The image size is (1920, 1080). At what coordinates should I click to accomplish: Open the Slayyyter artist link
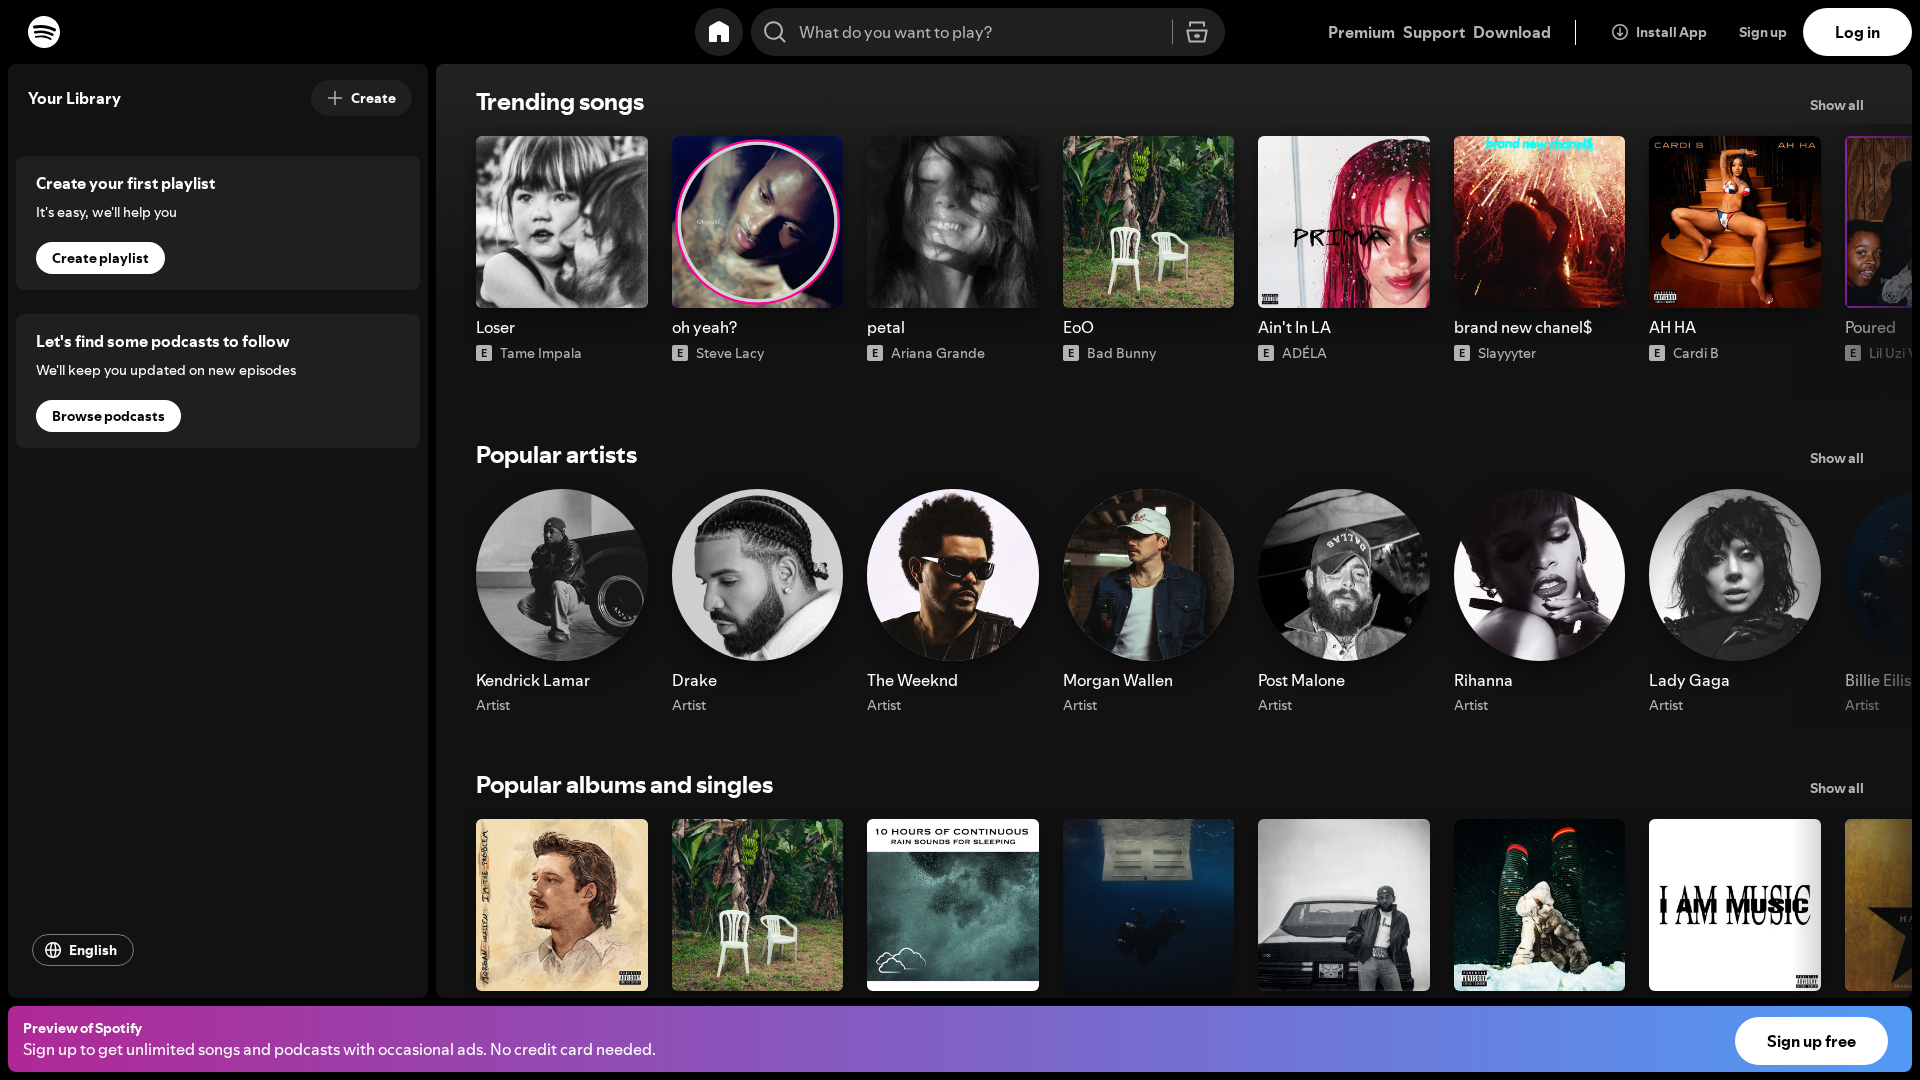pyautogui.click(x=1507, y=353)
